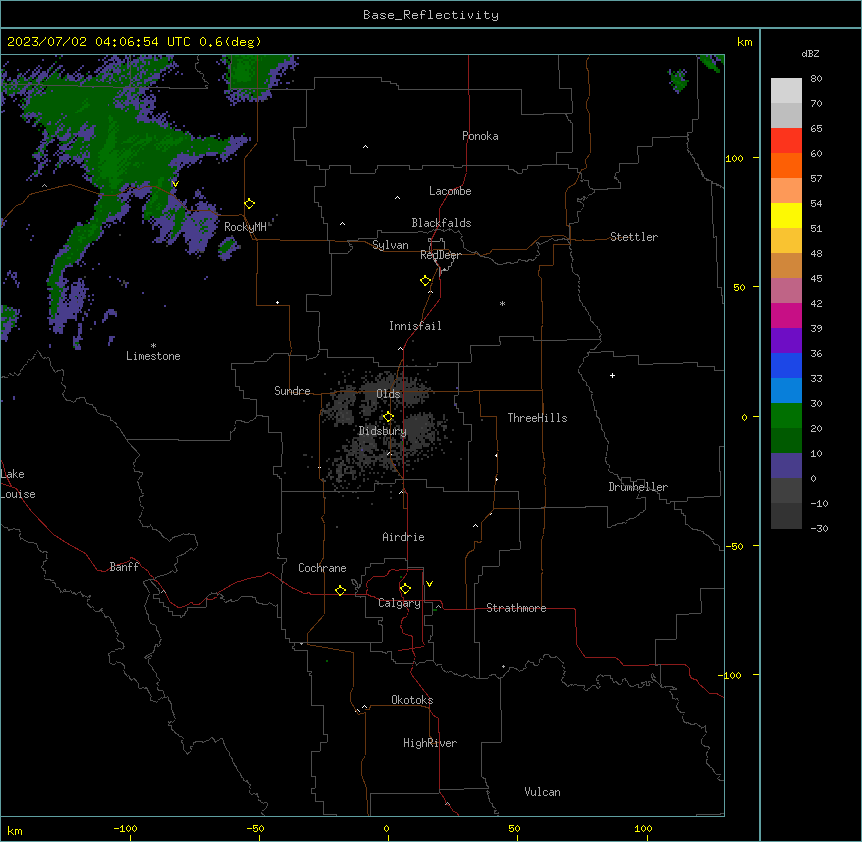Pick the yellow diamond marker below the Cochrane label
The height and width of the screenshot is (842, 862).
pyautogui.click(x=341, y=590)
